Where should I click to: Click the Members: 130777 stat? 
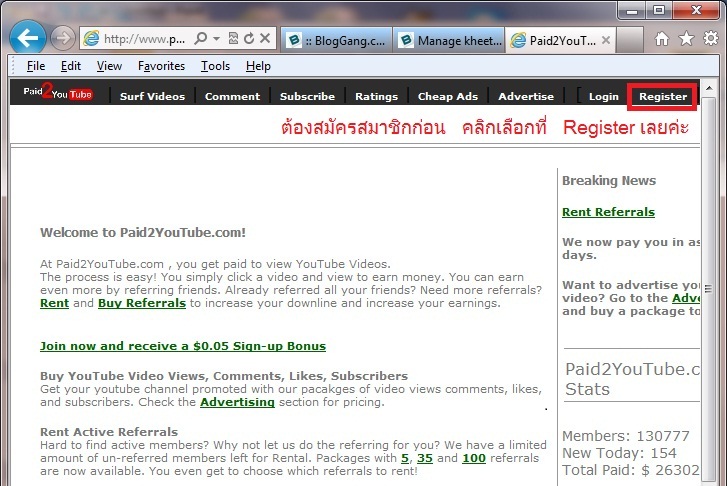[626, 436]
